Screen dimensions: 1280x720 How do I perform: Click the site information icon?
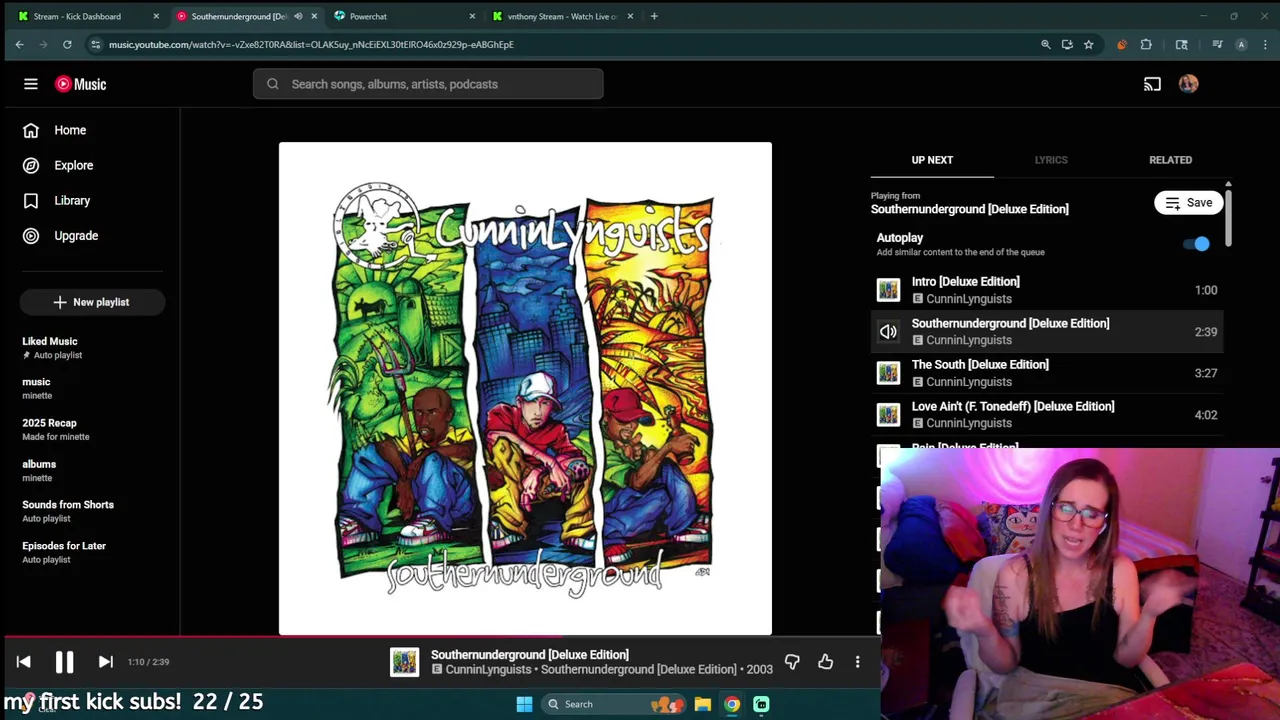[x=95, y=44]
